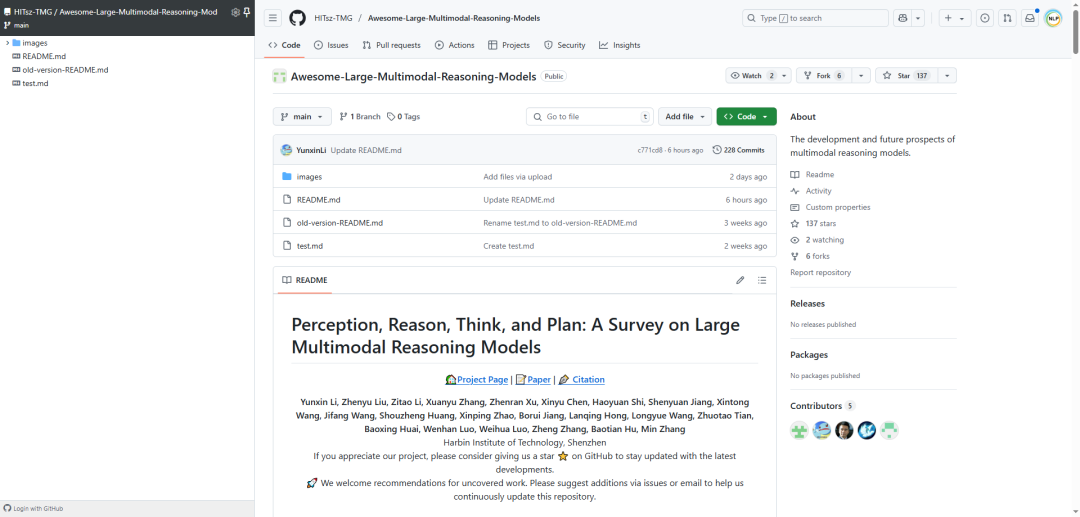Click the Watch button
The height and width of the screenshot is (517, 1080).
[x=758, y=76]
